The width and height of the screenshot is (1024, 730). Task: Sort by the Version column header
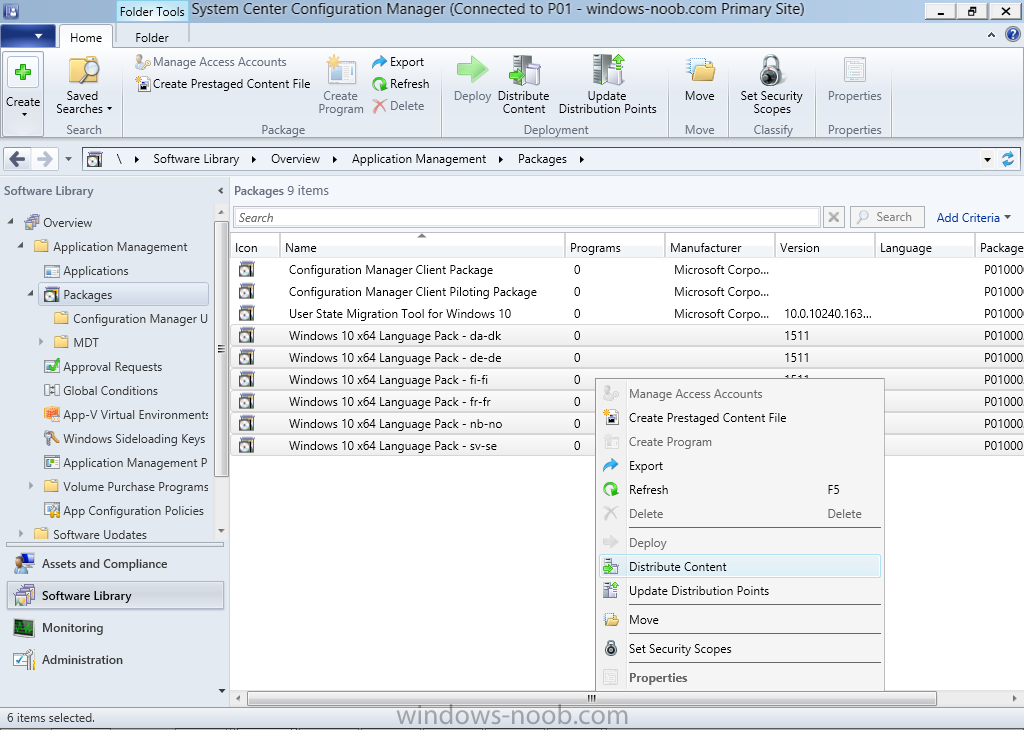click(825, 247)
